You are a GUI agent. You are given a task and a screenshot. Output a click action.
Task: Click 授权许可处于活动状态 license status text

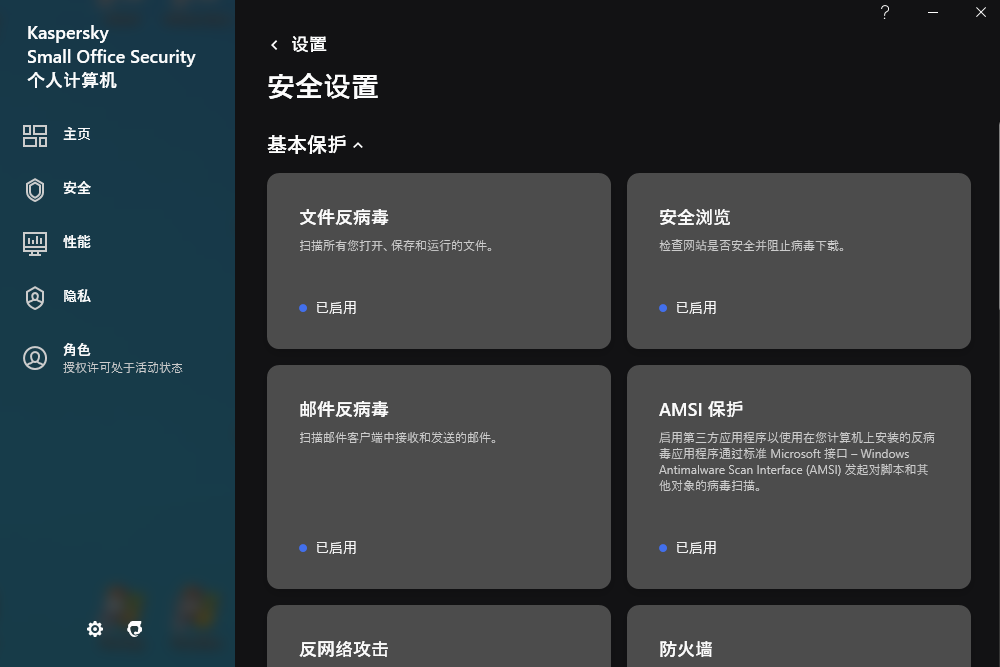[122, 368]
